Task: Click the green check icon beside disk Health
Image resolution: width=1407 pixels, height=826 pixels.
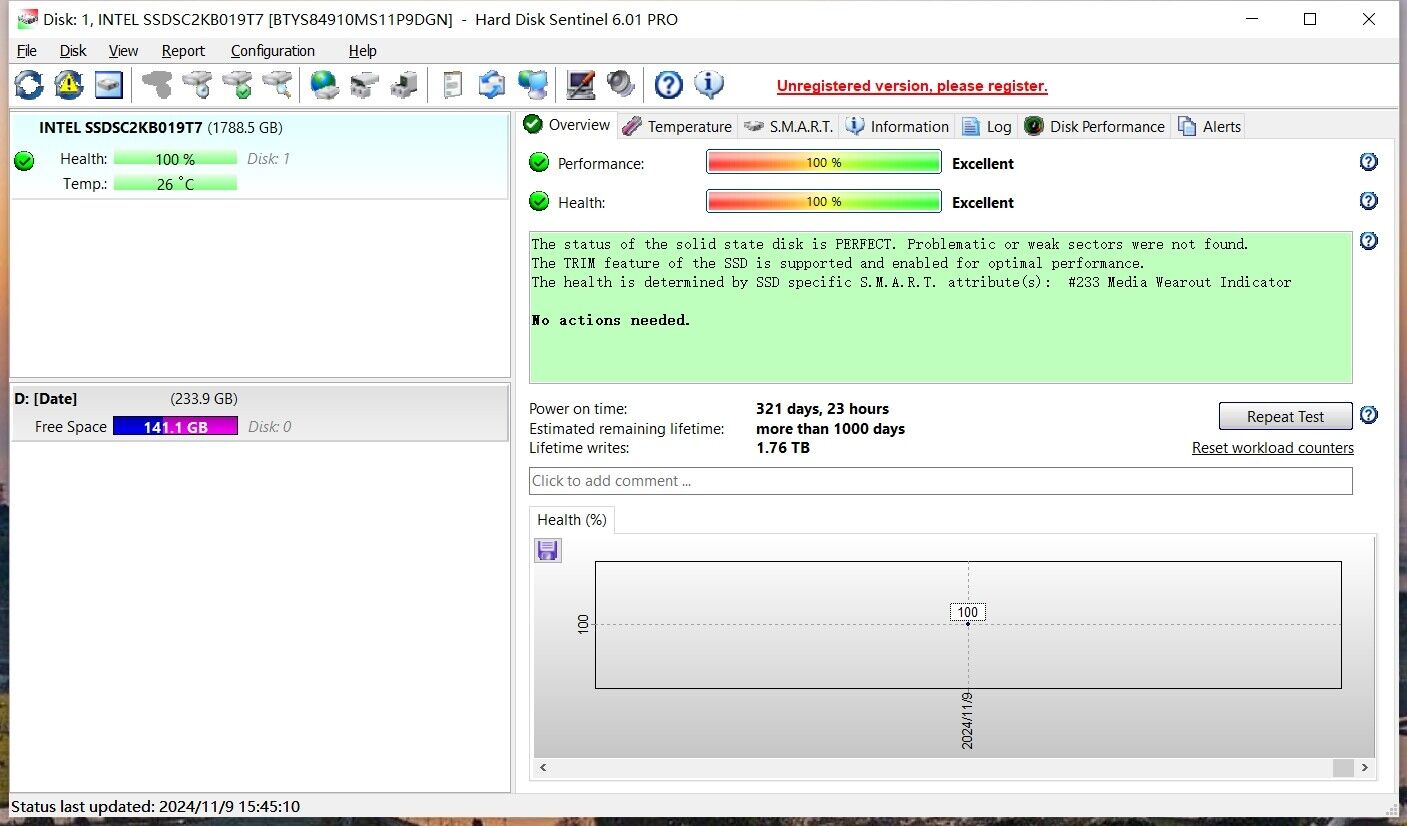Action: [x=25, y=160]
